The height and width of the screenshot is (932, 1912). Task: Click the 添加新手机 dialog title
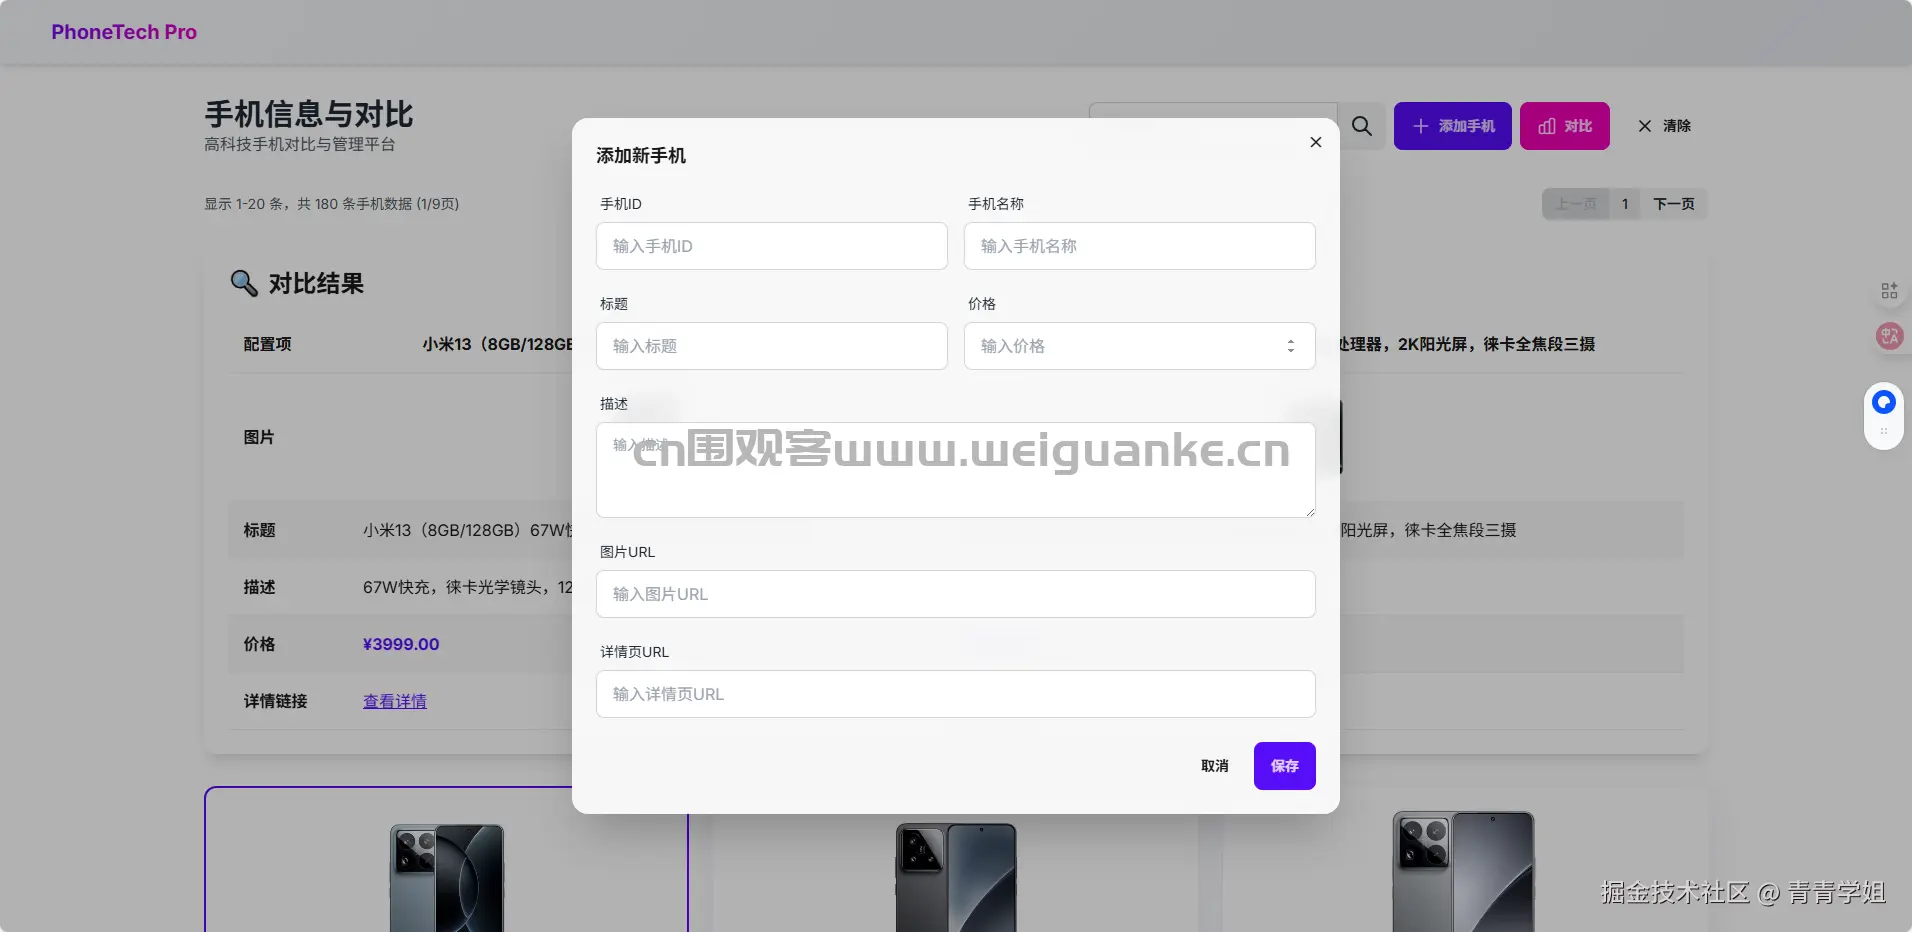(641, 156)
